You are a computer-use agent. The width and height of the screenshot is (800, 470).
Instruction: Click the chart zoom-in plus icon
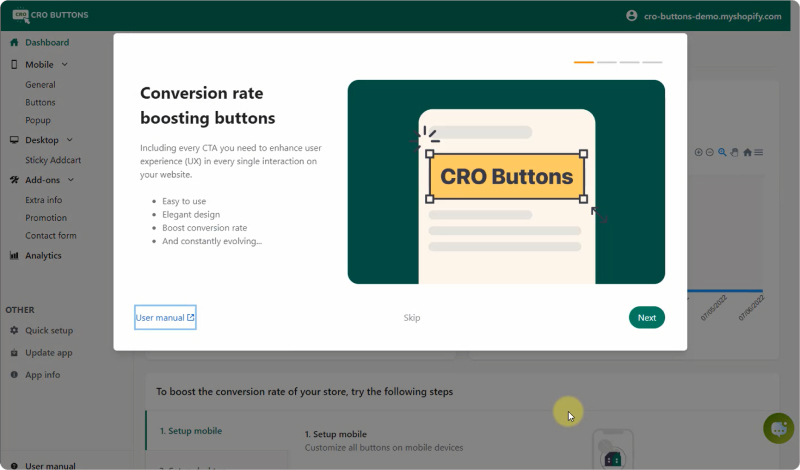point(699,152)
